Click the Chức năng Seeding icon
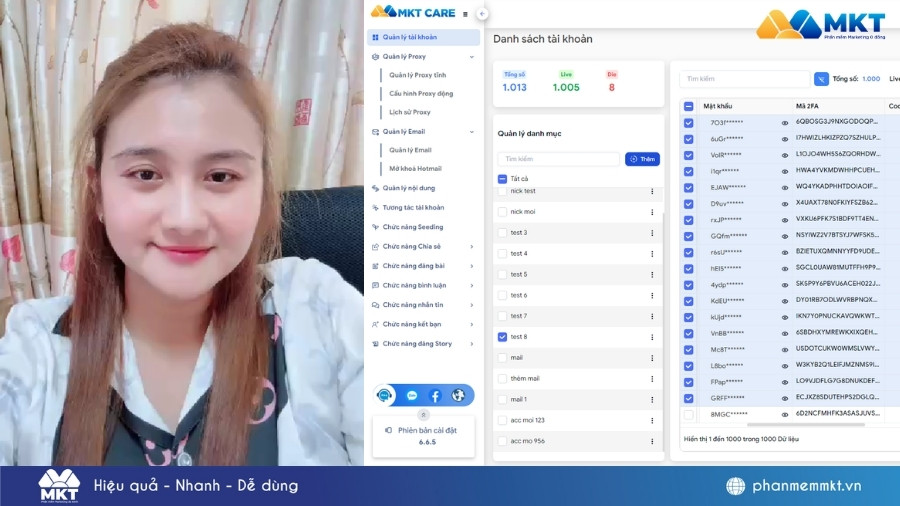 pyautogui.click(x=375, y=227)
